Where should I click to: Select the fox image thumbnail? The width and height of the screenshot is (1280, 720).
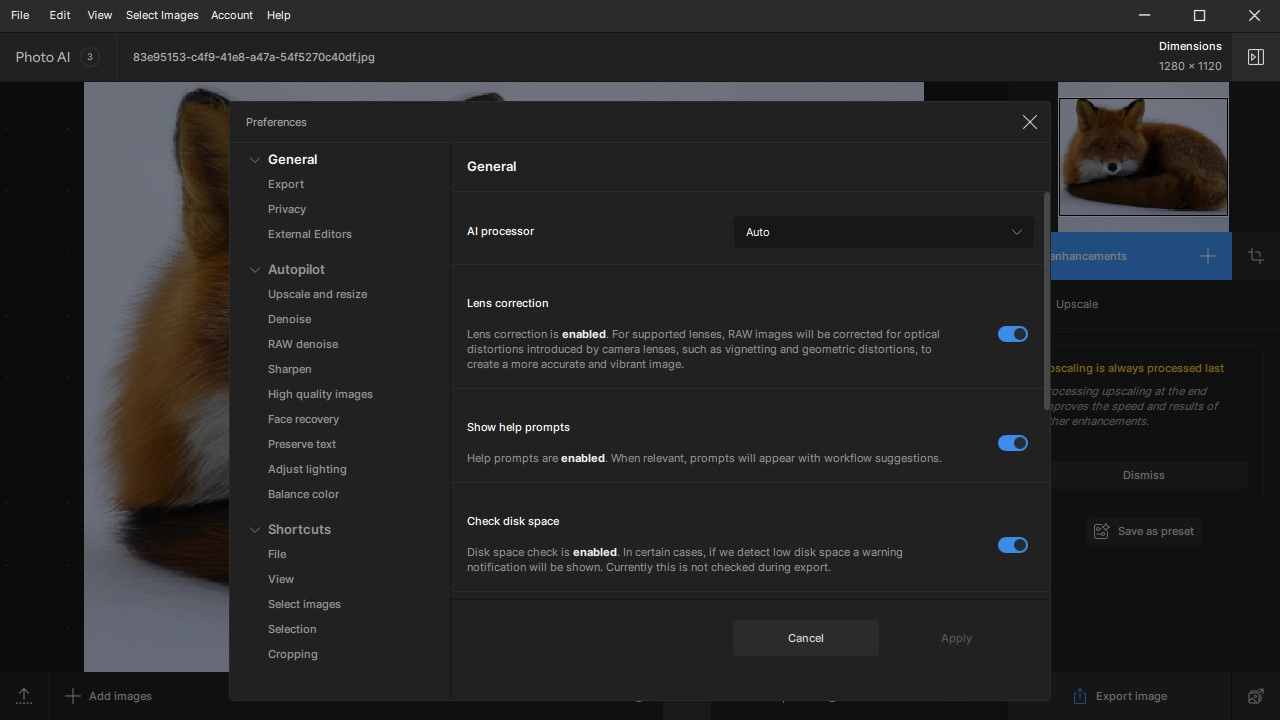tap(1143, 156)
